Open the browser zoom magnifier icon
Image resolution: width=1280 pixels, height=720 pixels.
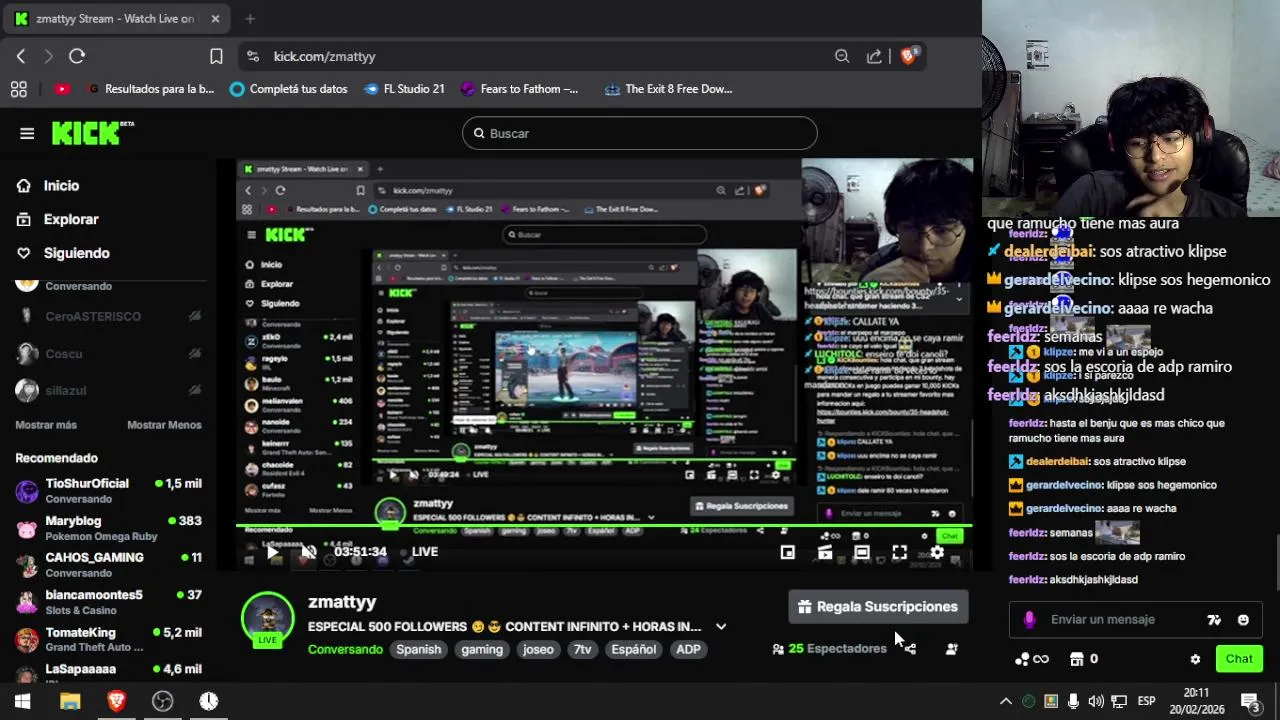pyautogui.click(x=842, y=56)
